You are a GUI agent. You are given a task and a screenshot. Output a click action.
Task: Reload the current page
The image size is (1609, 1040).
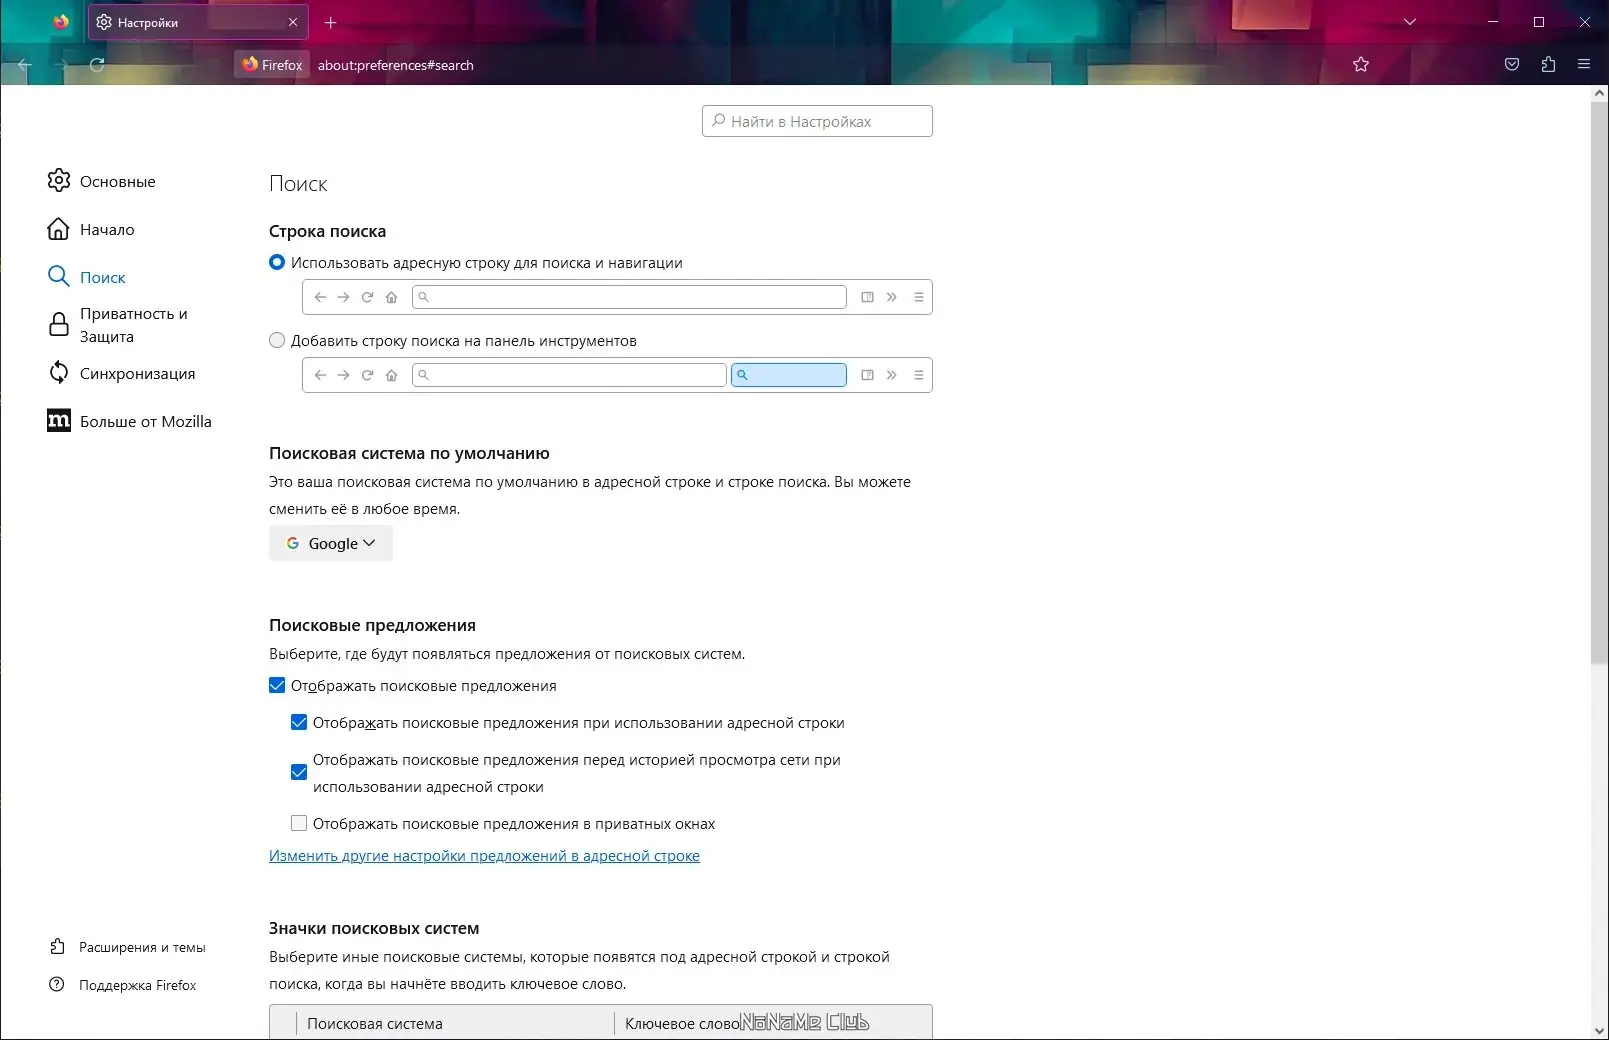pos(97,65)
